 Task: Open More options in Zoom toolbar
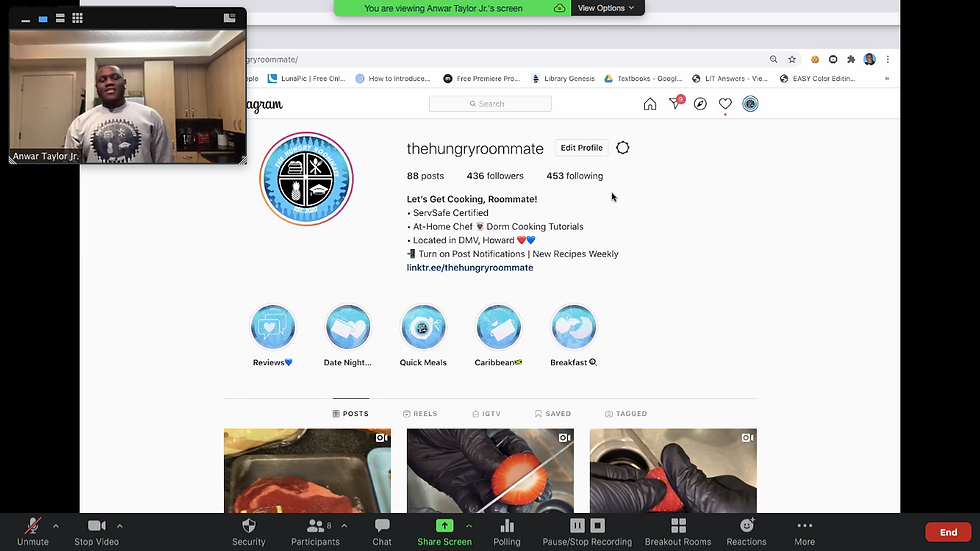[x=804, y=532]
